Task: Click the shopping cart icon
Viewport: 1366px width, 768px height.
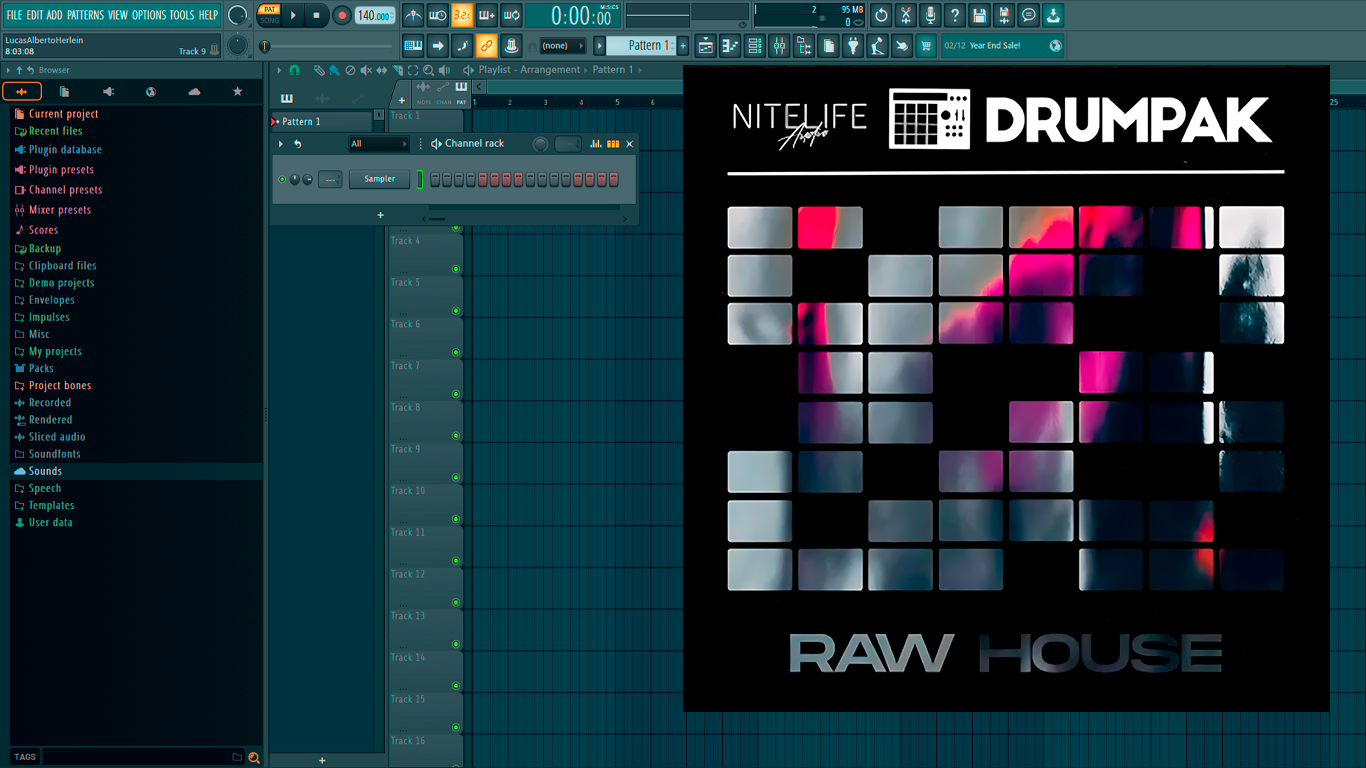Action: click(926, 45)
